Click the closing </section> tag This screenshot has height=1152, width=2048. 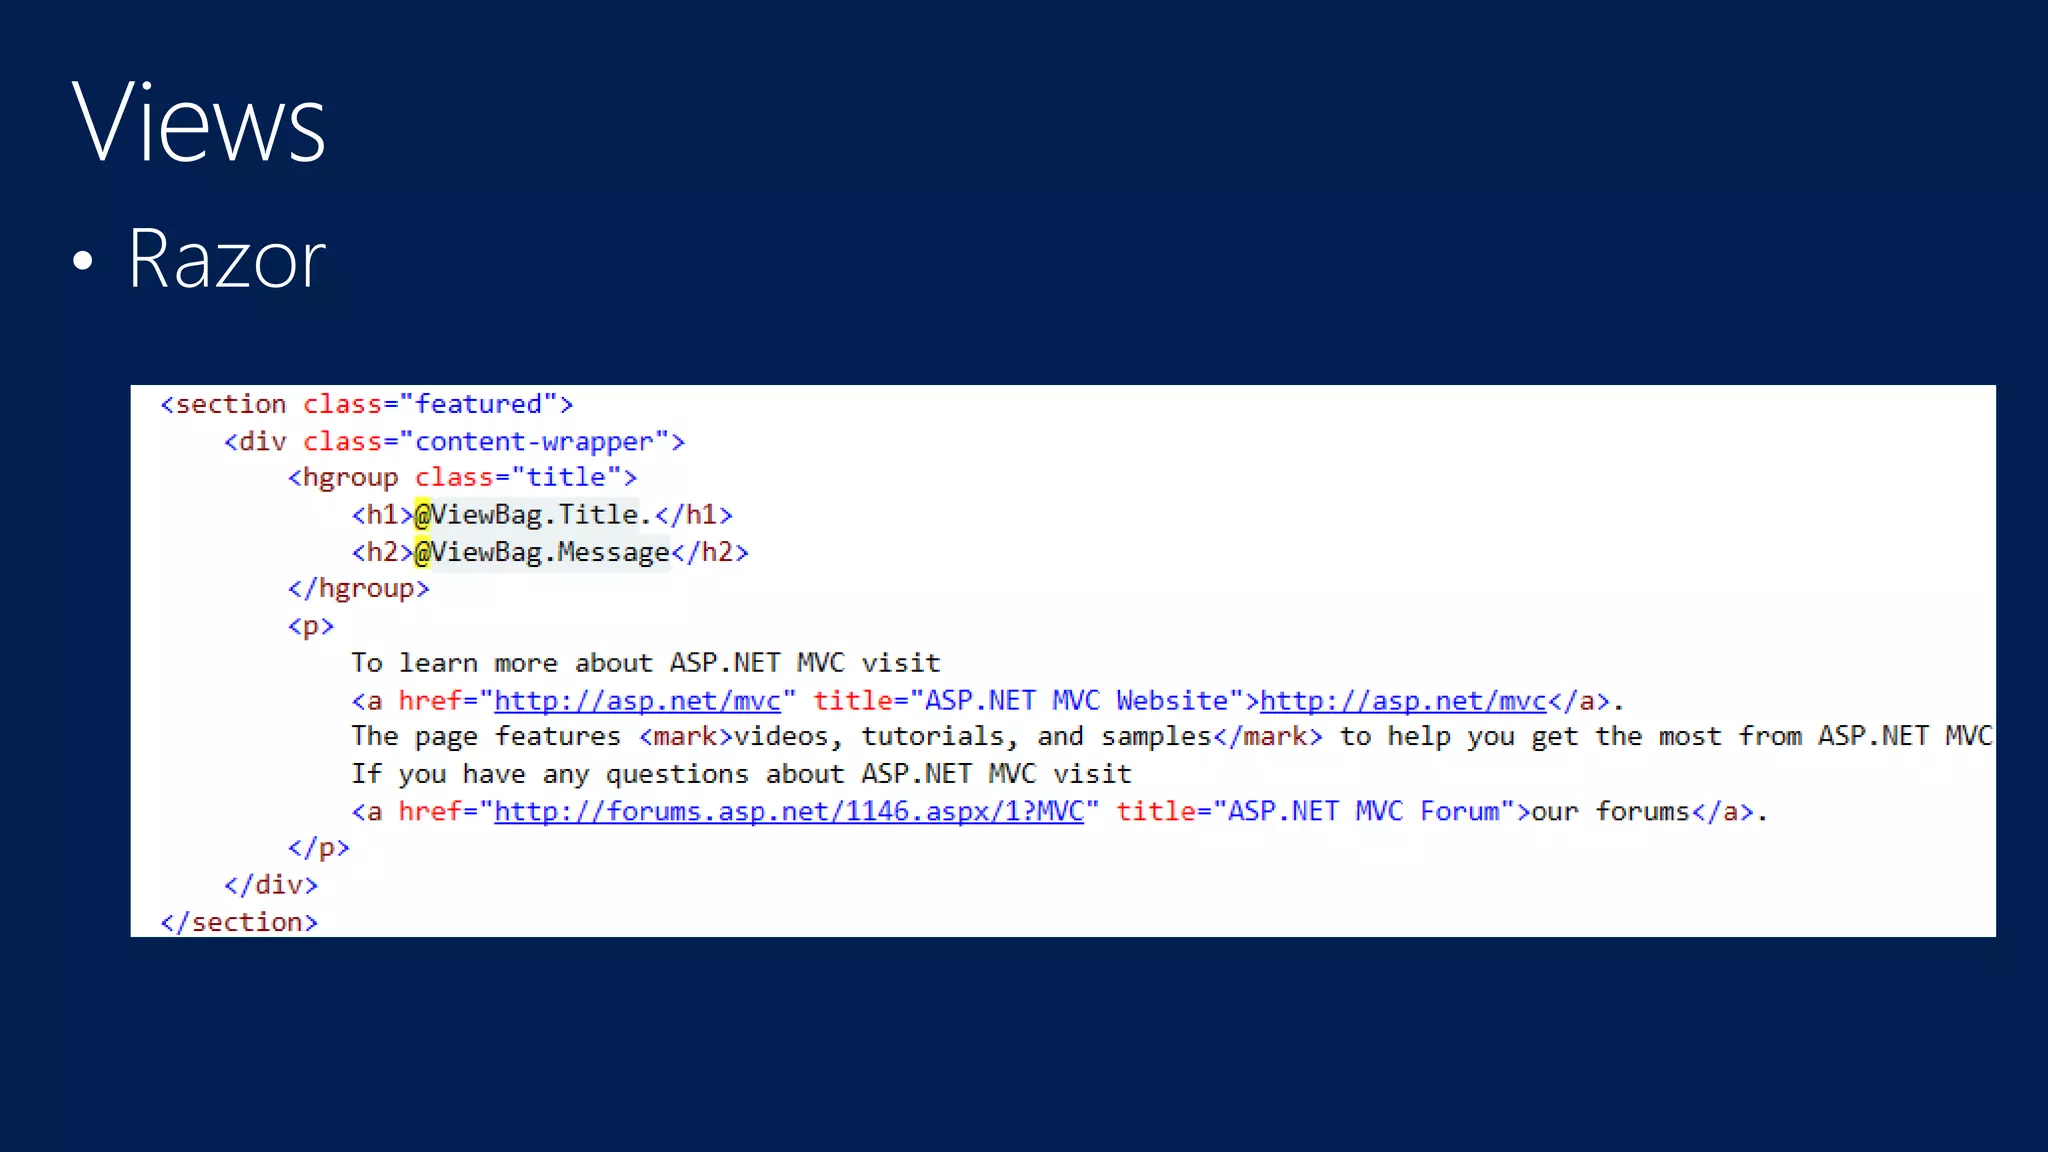(239, 922)
